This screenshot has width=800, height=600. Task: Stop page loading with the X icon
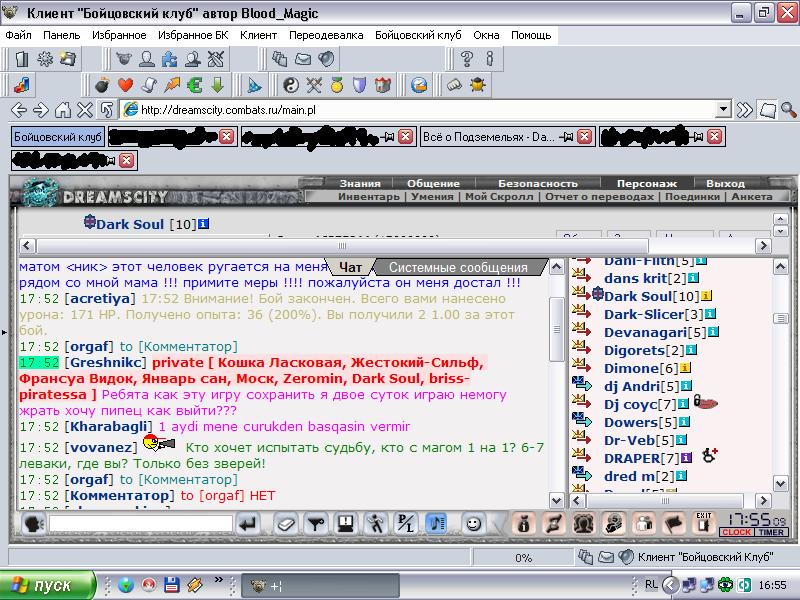[85, 110]
